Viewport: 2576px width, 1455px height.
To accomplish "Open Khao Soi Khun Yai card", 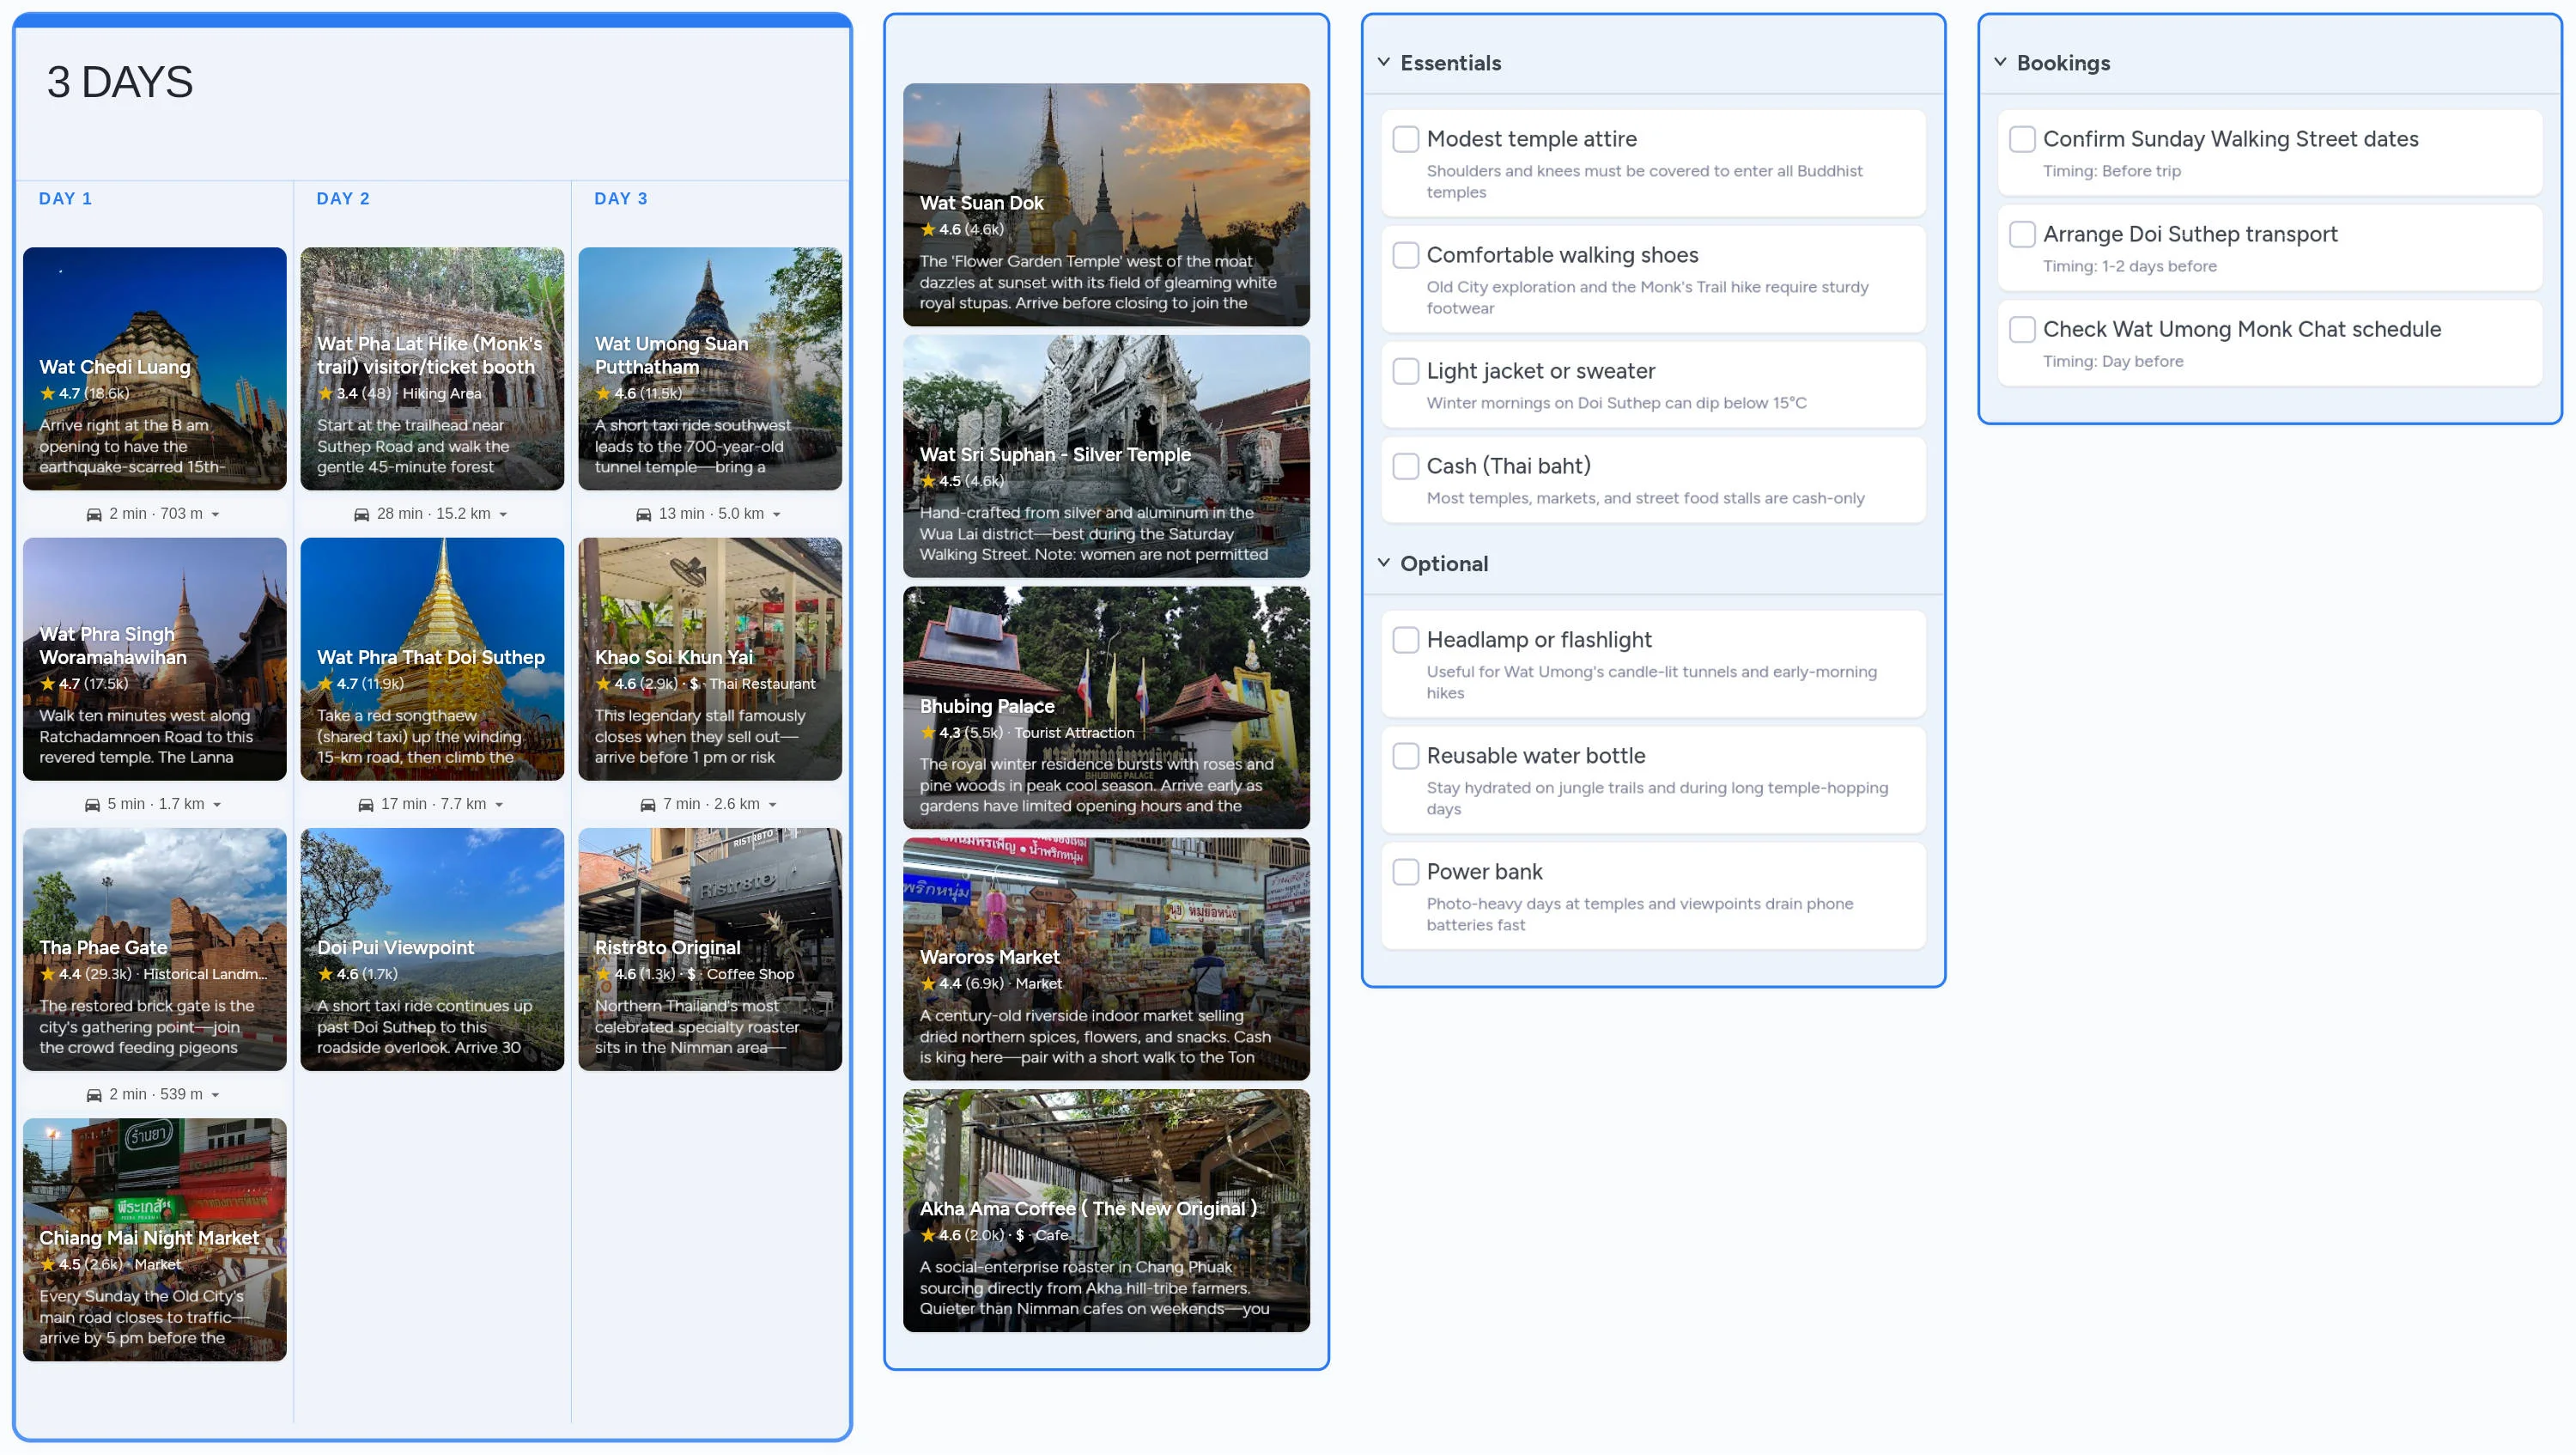I will [x=710, y=659].
